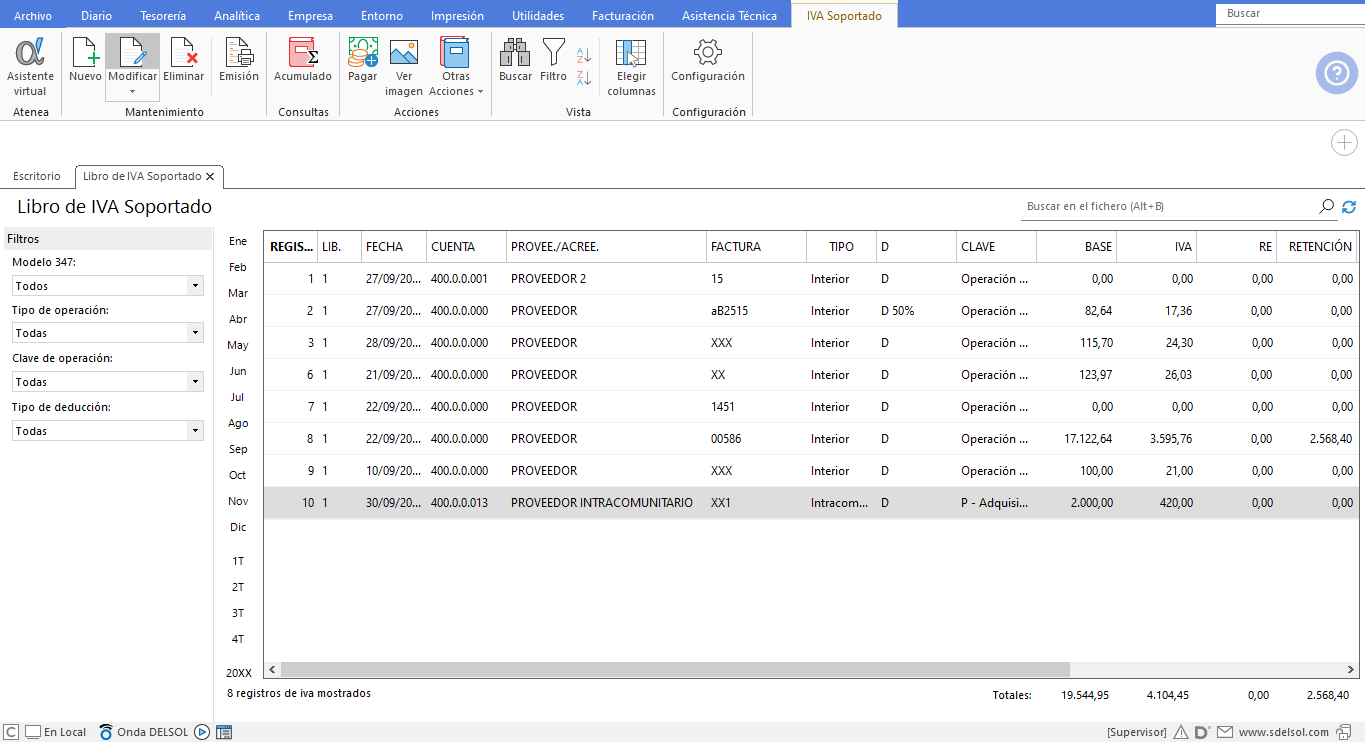Select the 20XX year filter
This screenshot has height=742, width=1365.
pyautogui.click(x=239, y=673)
